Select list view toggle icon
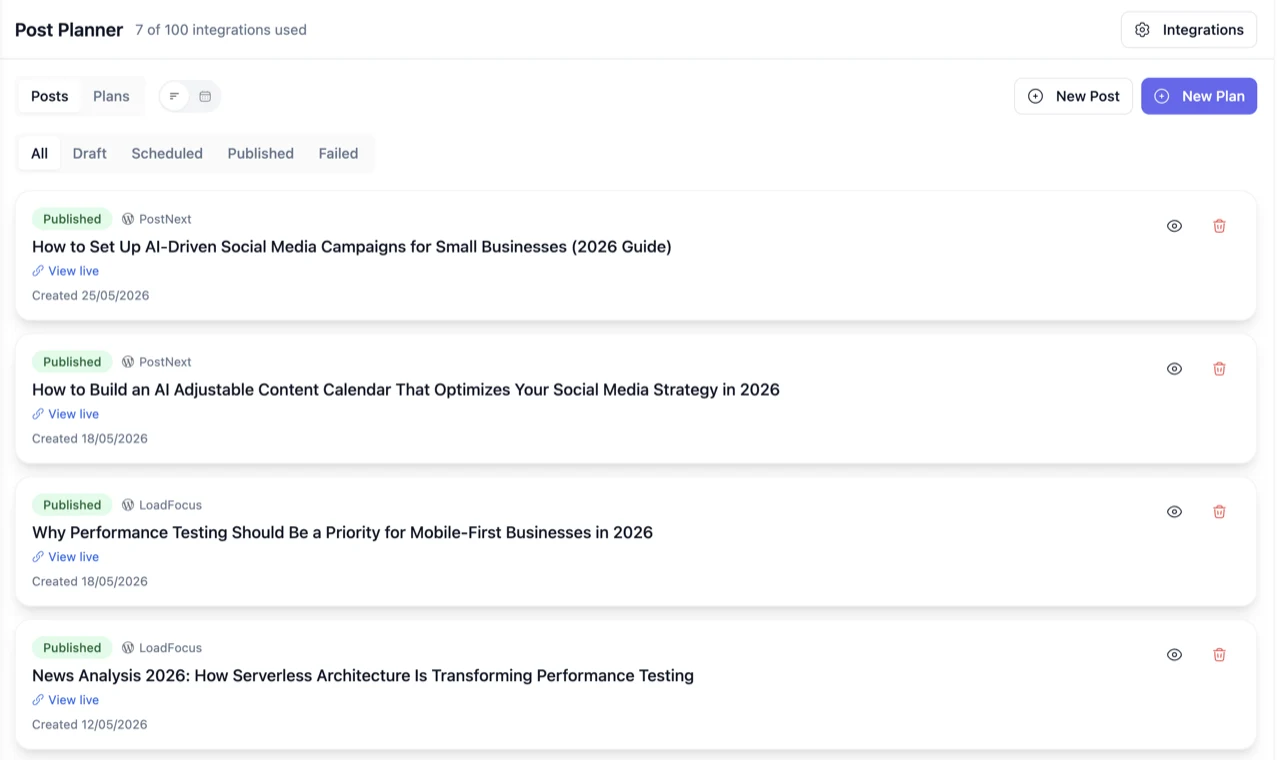Screen dimensions: 1280x760 tap(174, 96)
